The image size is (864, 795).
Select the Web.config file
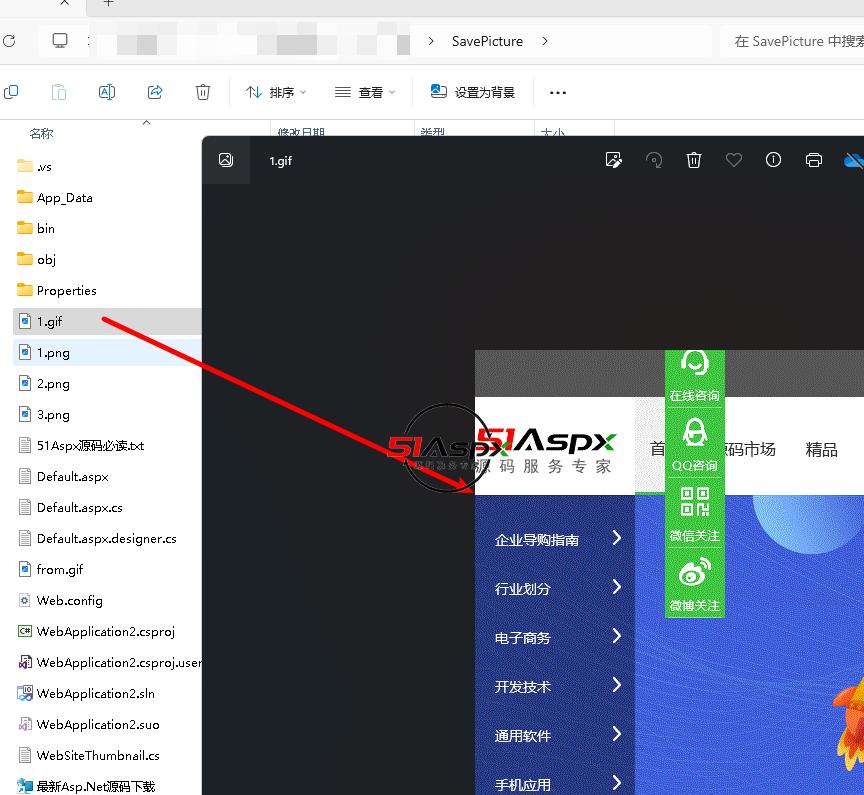pos(69,600)
